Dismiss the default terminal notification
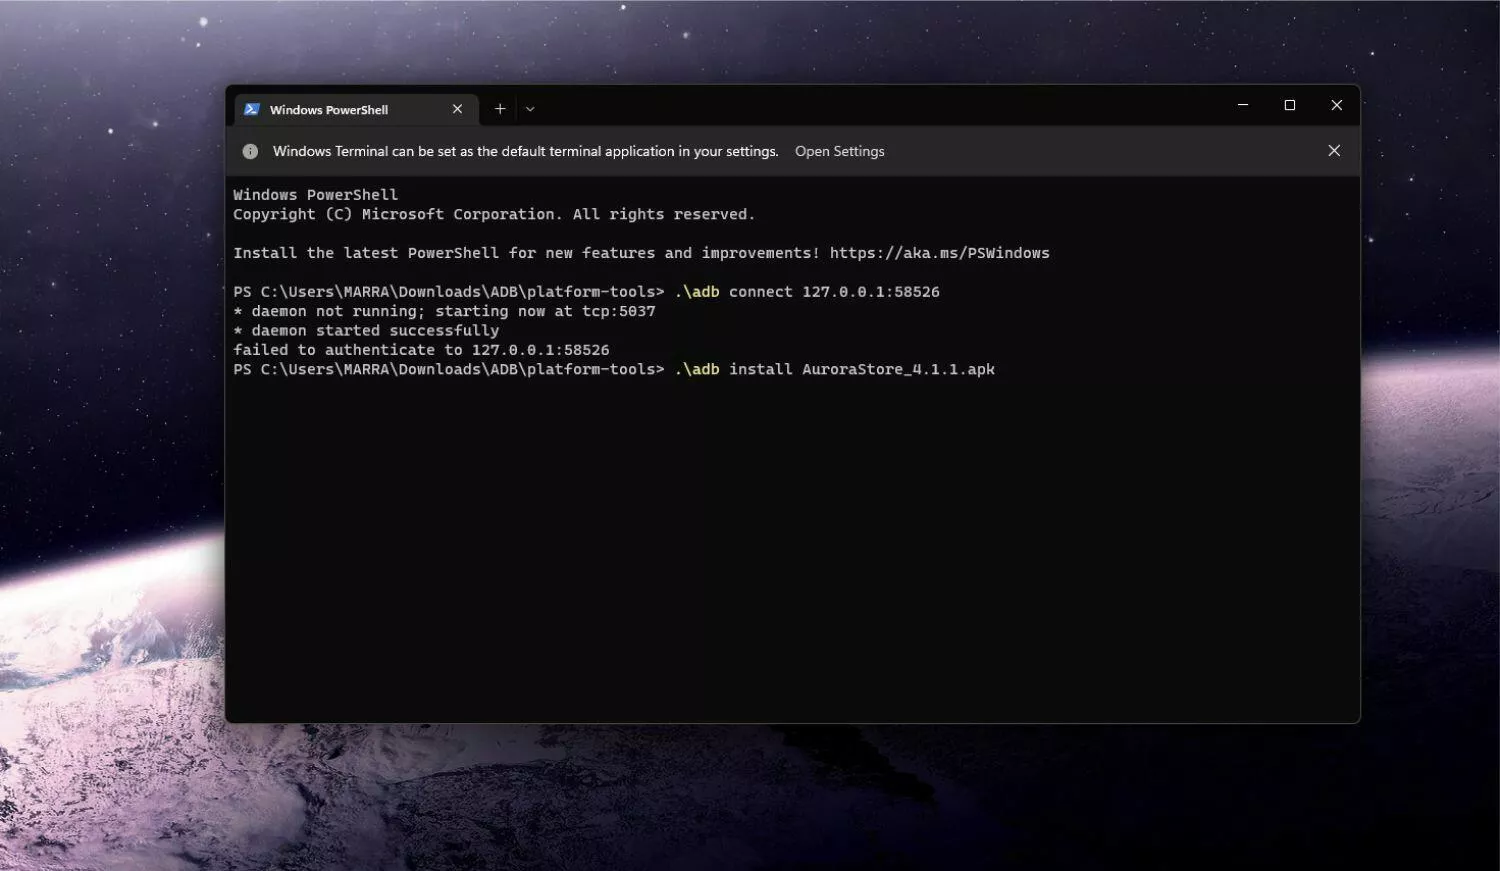Viewport: 1500px width, 871px height. coord(1334,151)
